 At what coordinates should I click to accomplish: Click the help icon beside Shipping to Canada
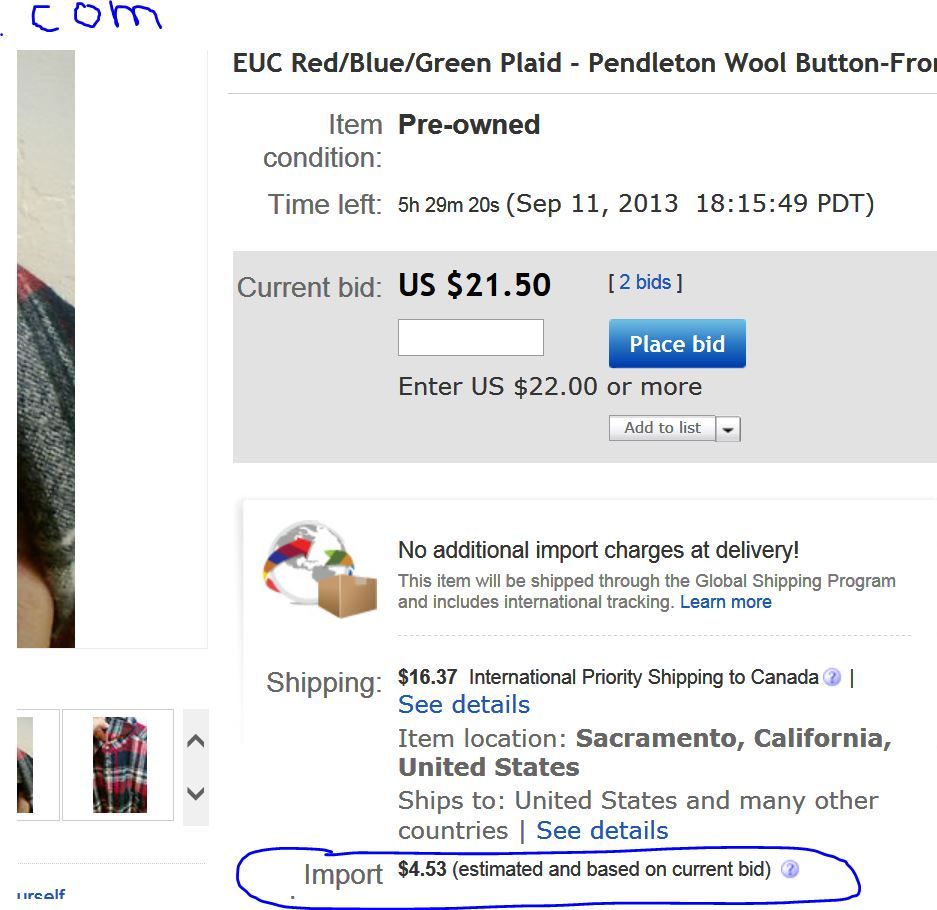click(831, 678)
